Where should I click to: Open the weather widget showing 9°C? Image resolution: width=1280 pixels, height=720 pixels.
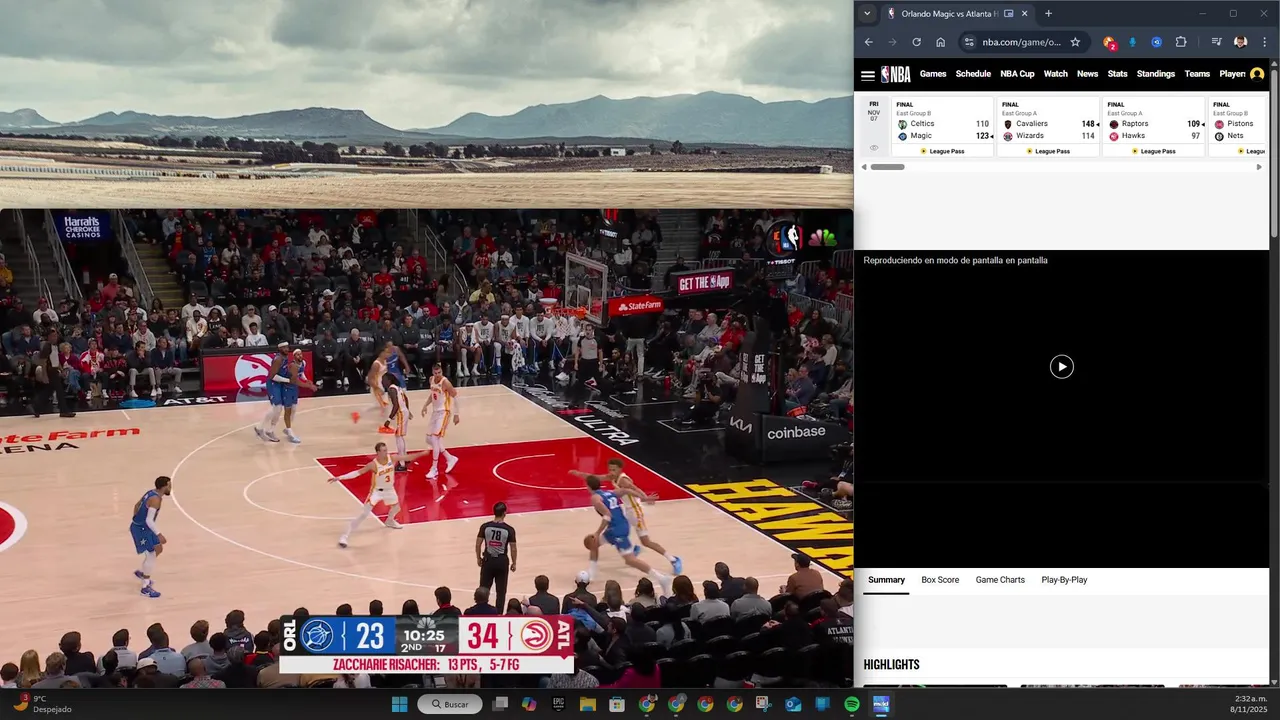[42, 704]
